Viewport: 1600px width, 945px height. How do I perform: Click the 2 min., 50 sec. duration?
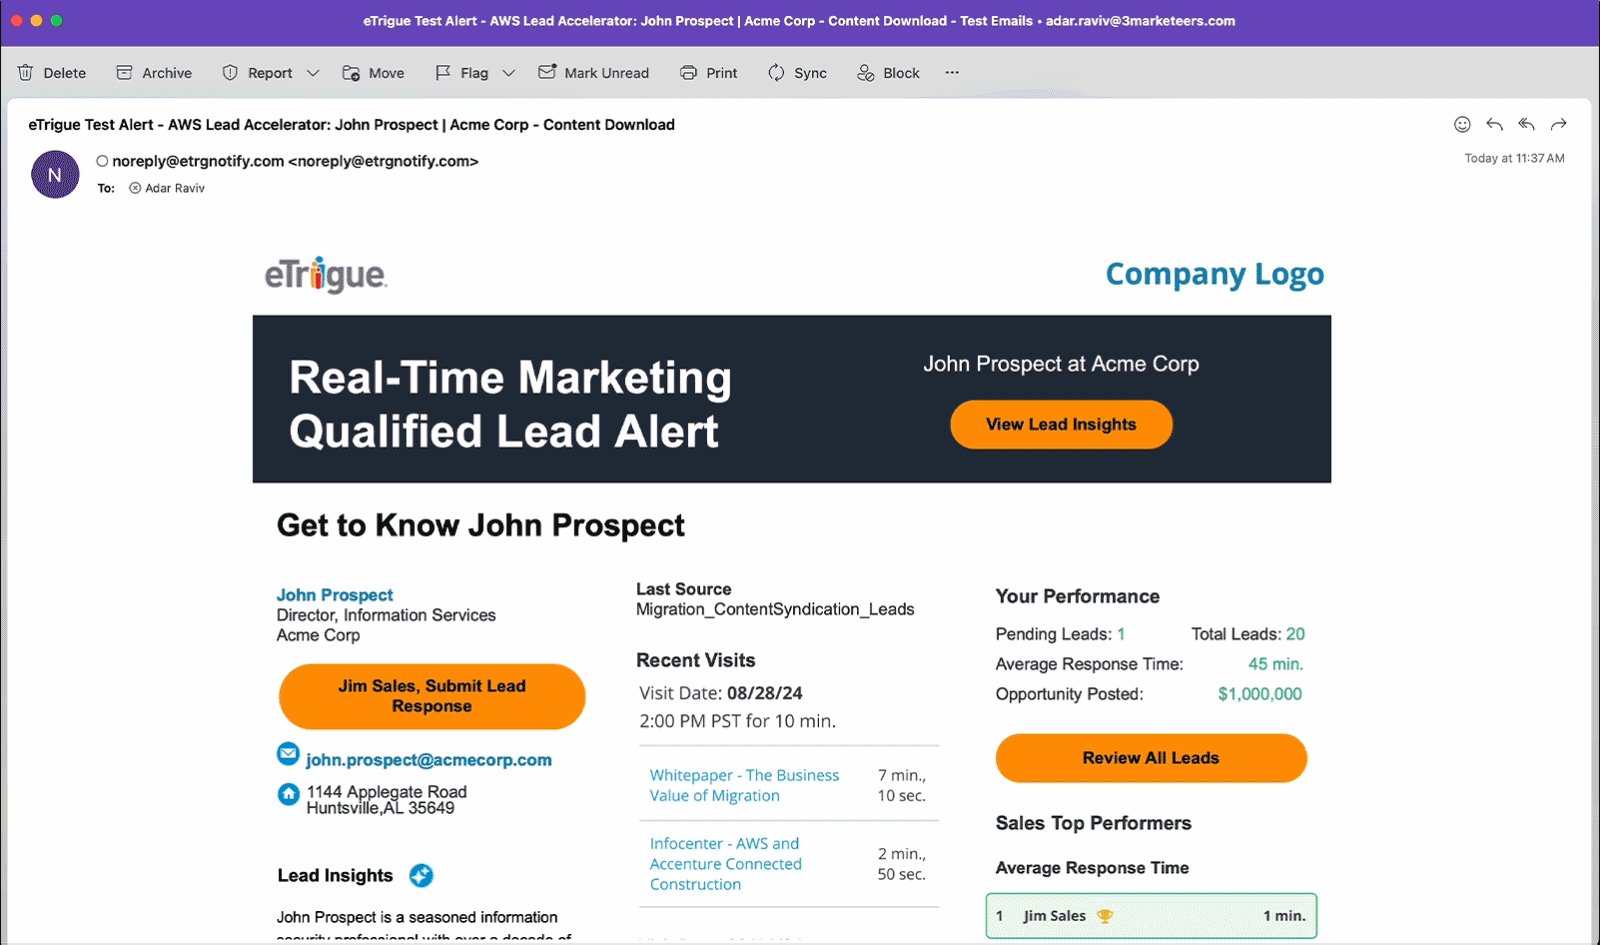[x=901, y=864]
